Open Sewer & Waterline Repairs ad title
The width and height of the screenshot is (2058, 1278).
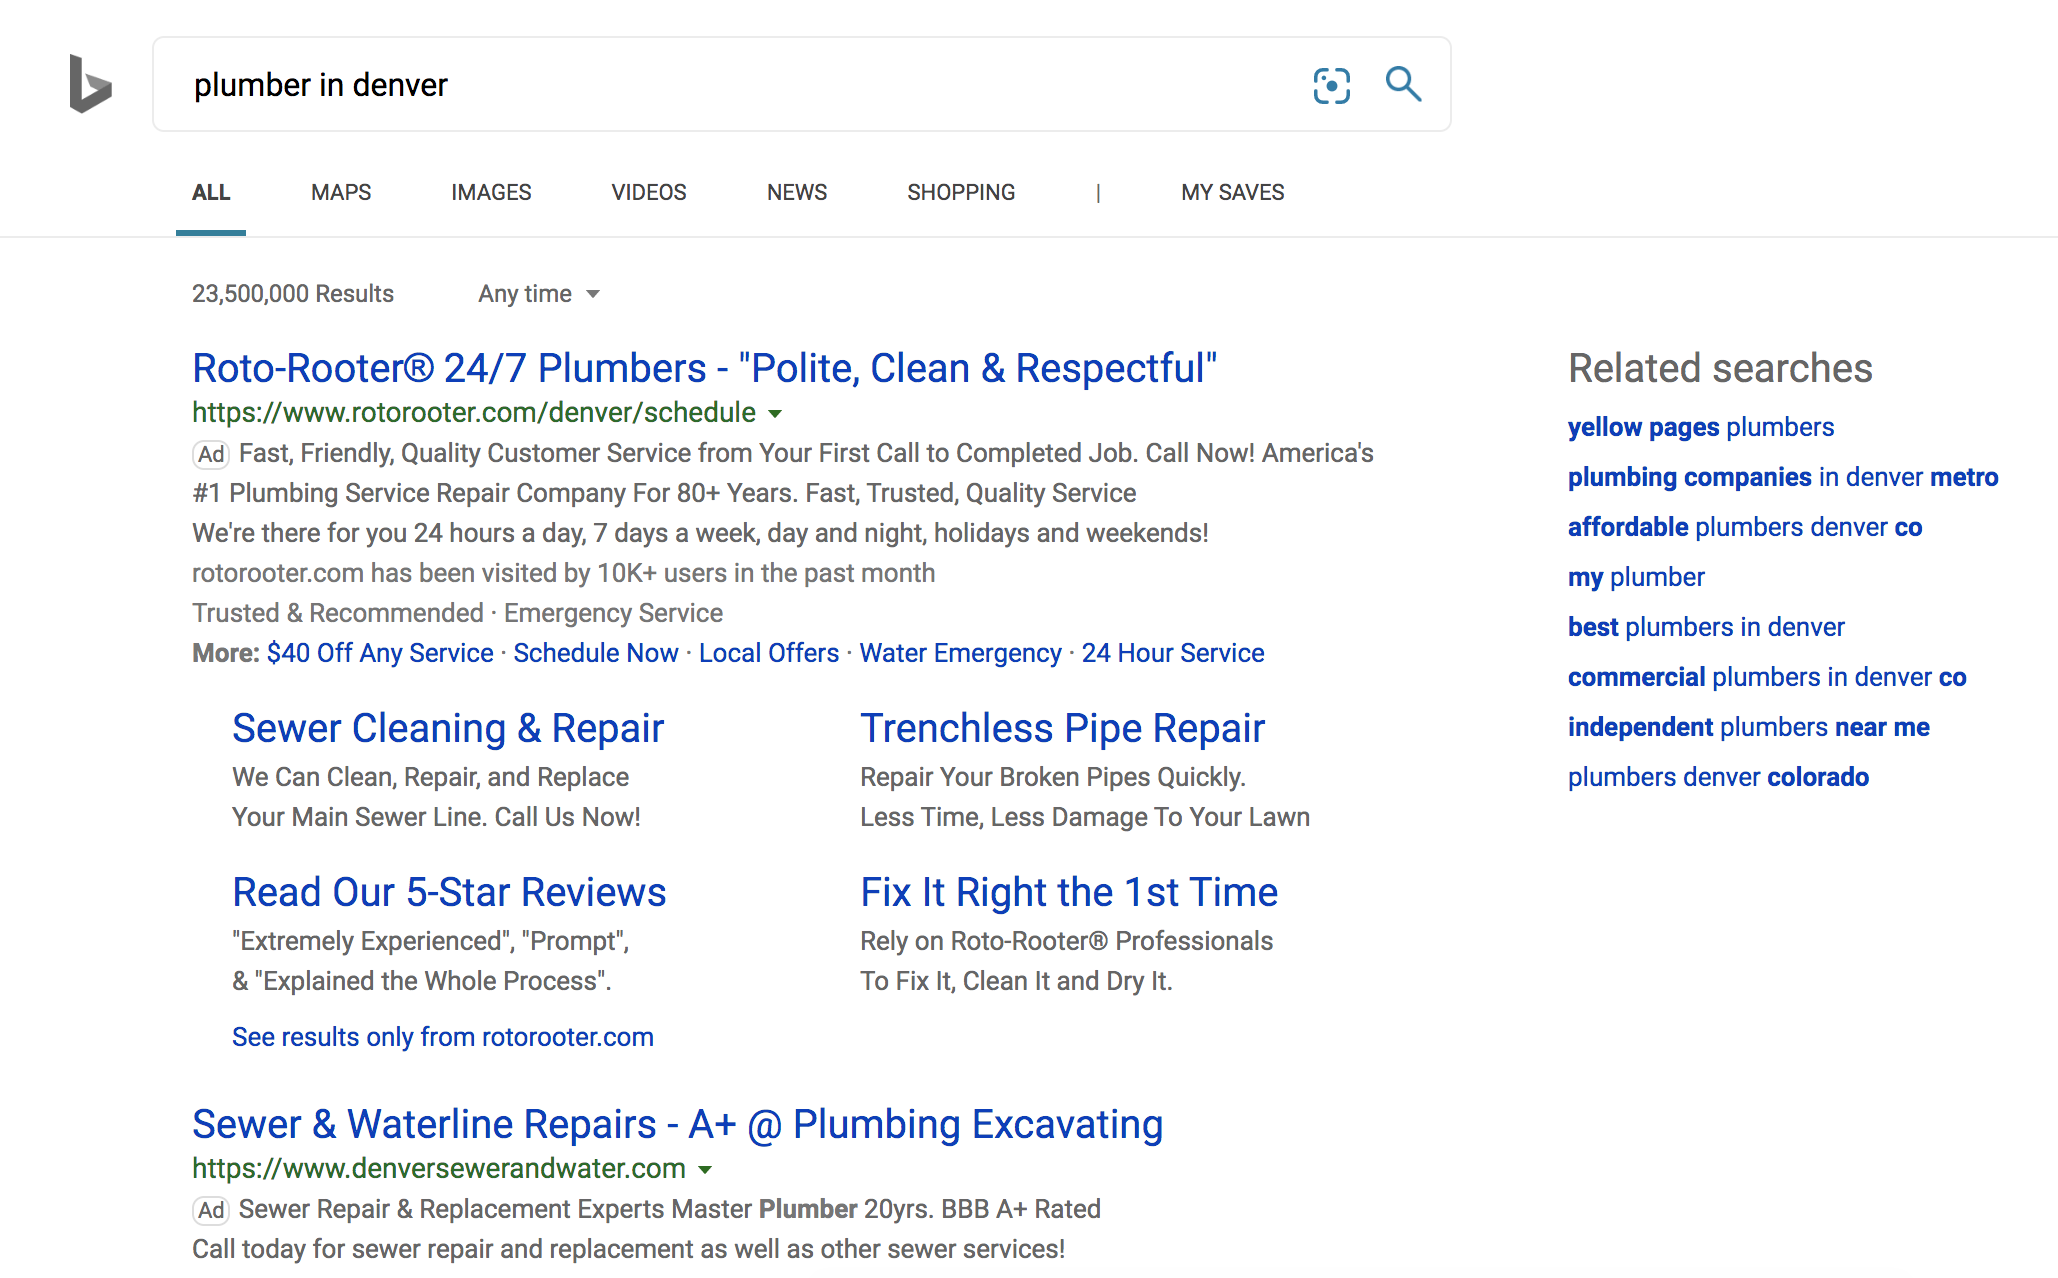[677, 1124]
